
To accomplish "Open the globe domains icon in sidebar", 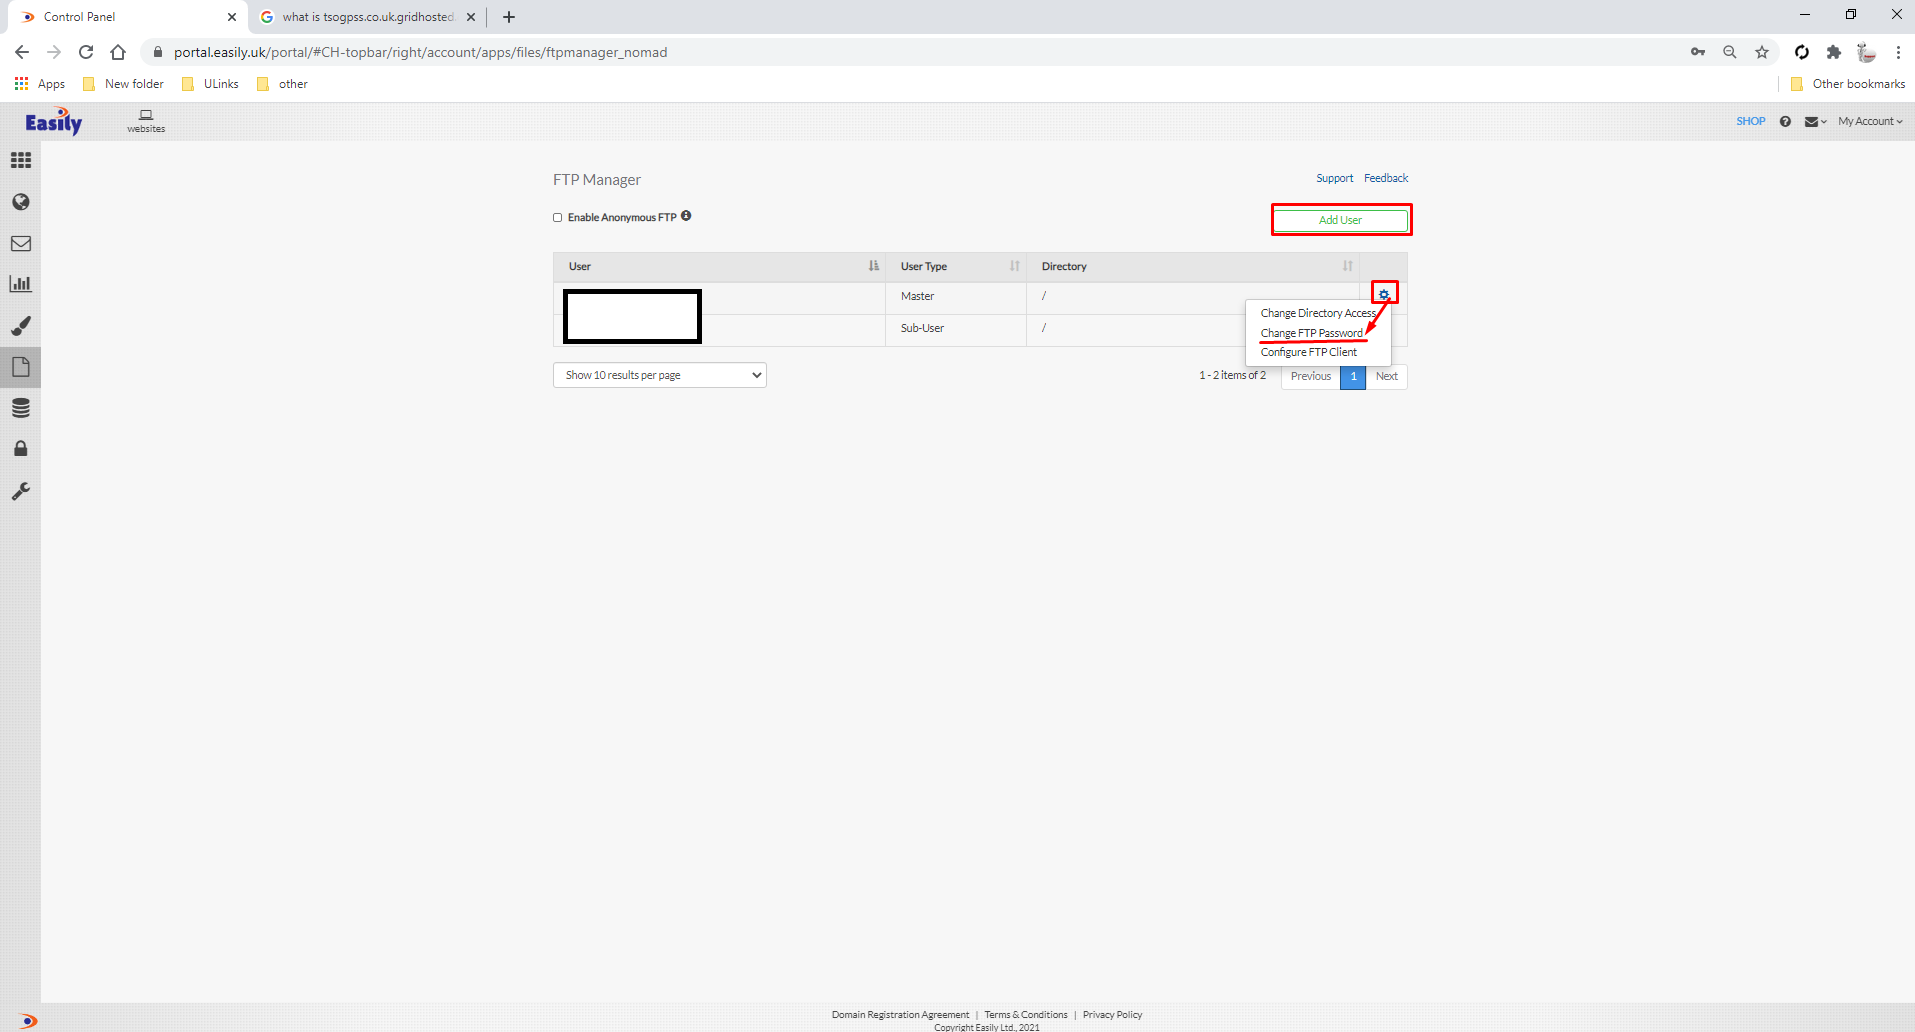I will tap(21, 202).
